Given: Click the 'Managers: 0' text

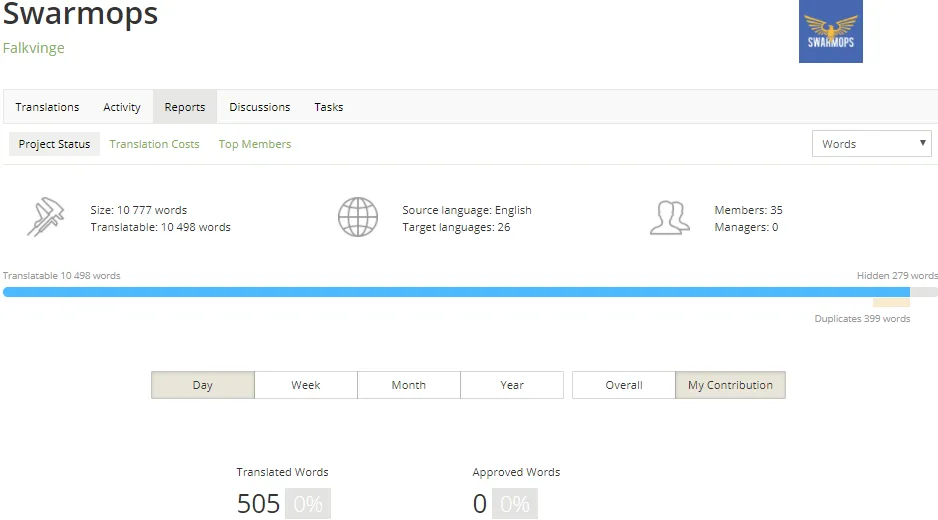Looking at the screenshot, I should (746, 227).
